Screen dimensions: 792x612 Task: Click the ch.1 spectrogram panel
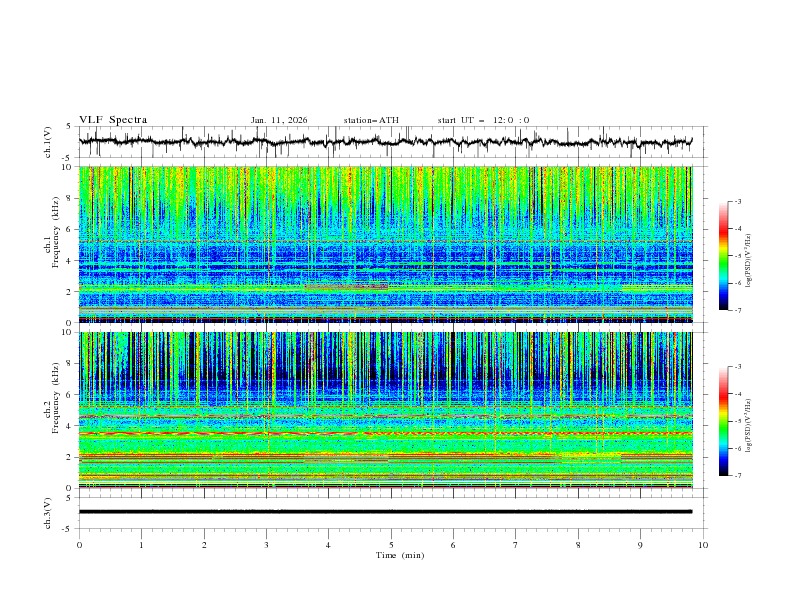[386, 244]
